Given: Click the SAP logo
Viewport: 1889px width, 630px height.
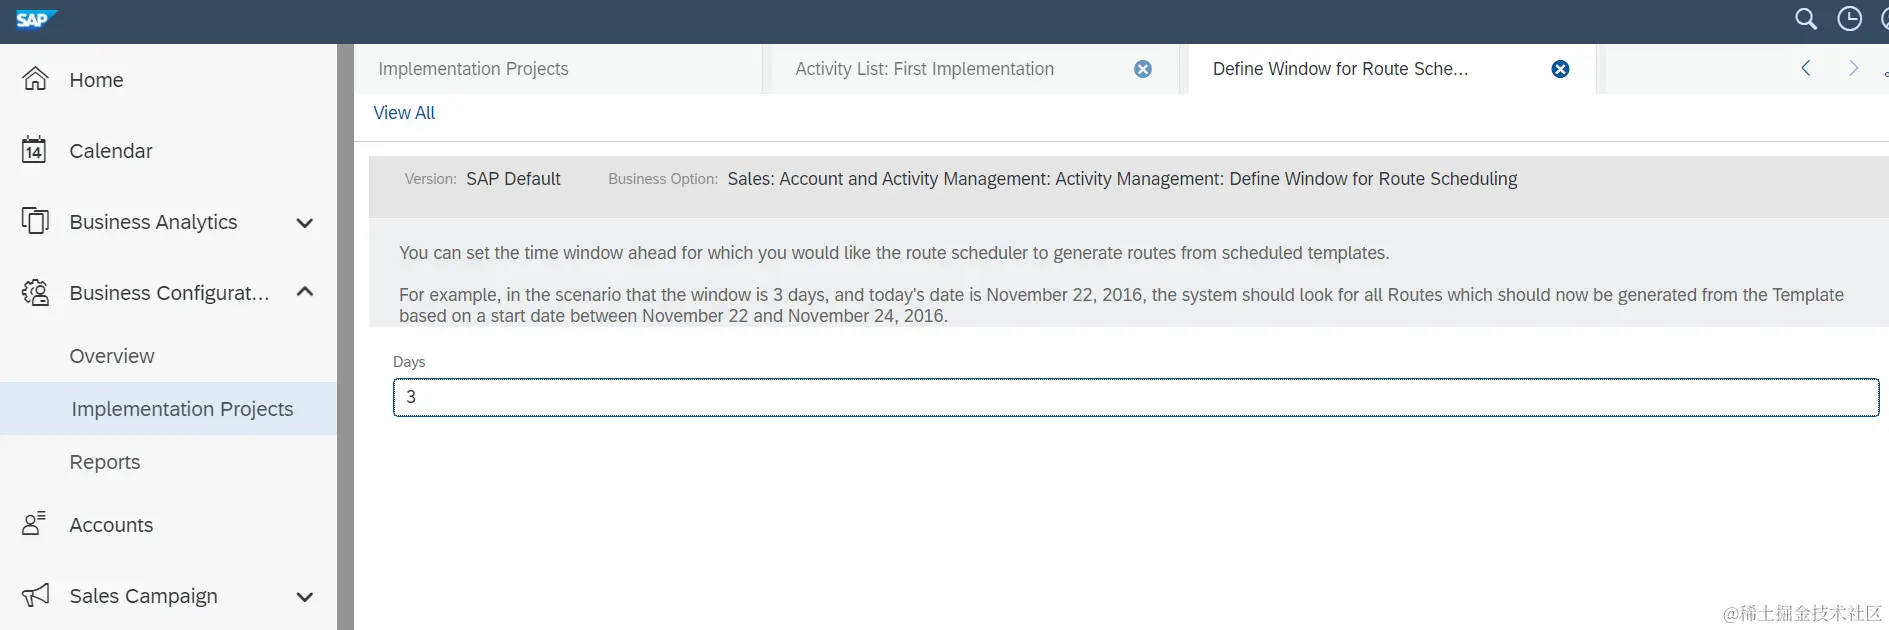Looking at the screenshot, I should coord(36,19).
